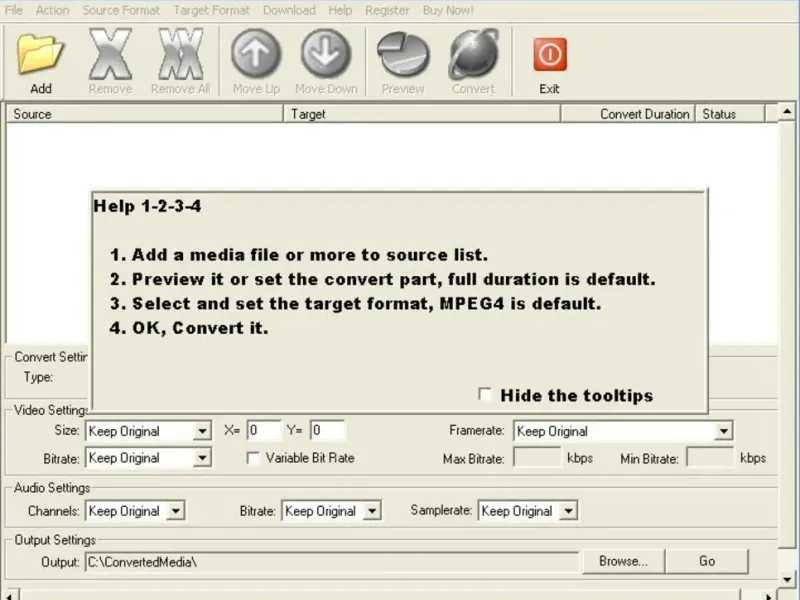Open the Help menu
Image resolution: width=800 pixels, height=600 pixels.
pyautogui.click(x=340, y=10)
